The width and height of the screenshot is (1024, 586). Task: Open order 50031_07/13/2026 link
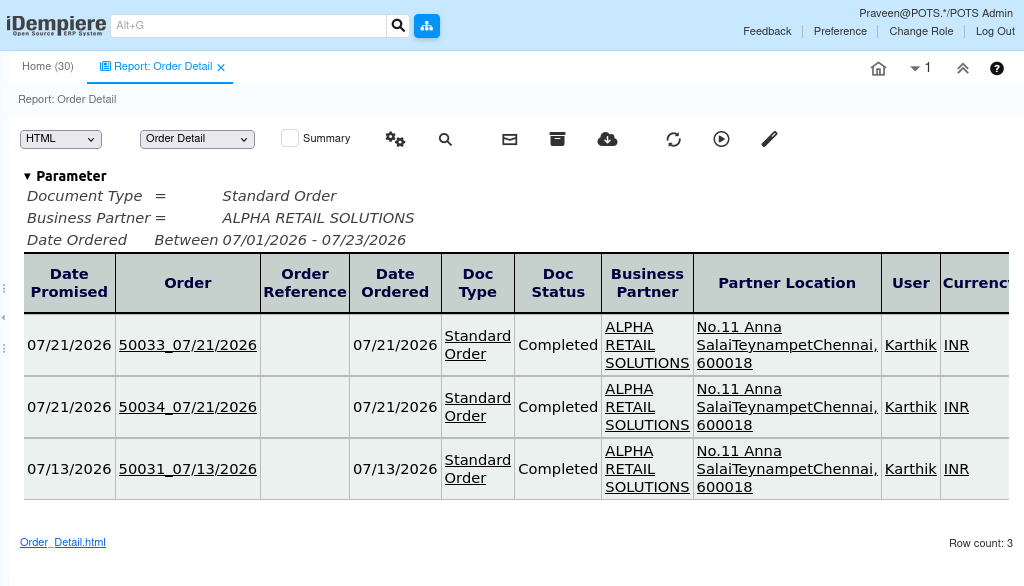[187, 469]
